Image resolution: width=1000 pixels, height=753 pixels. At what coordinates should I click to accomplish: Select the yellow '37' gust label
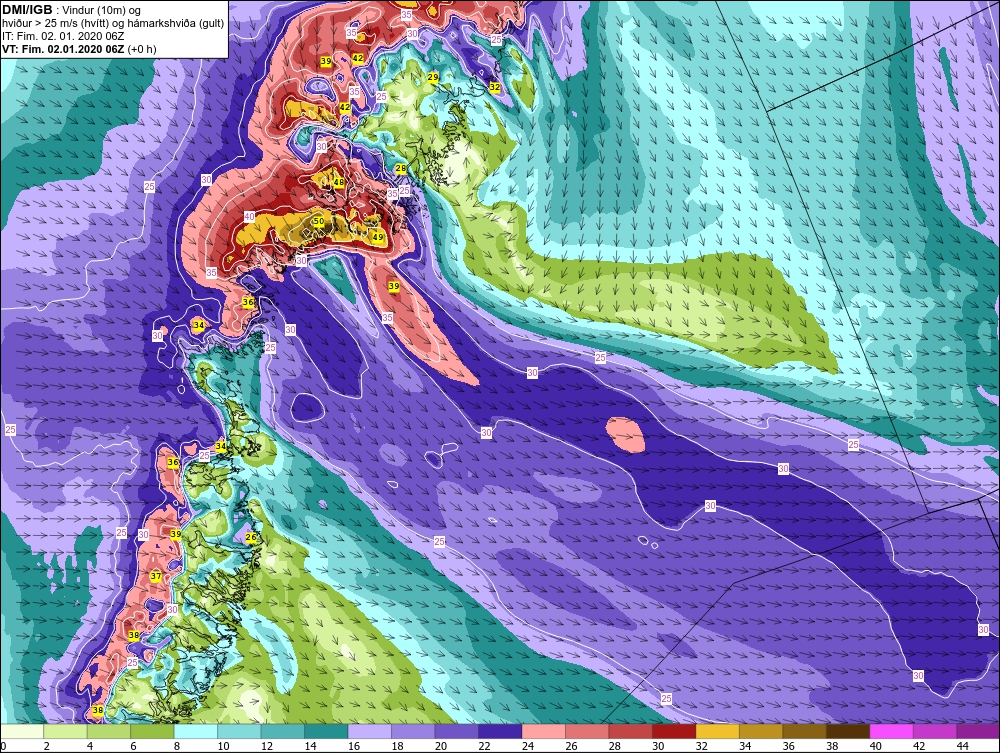pyautogui.click(x=156, y=576)
